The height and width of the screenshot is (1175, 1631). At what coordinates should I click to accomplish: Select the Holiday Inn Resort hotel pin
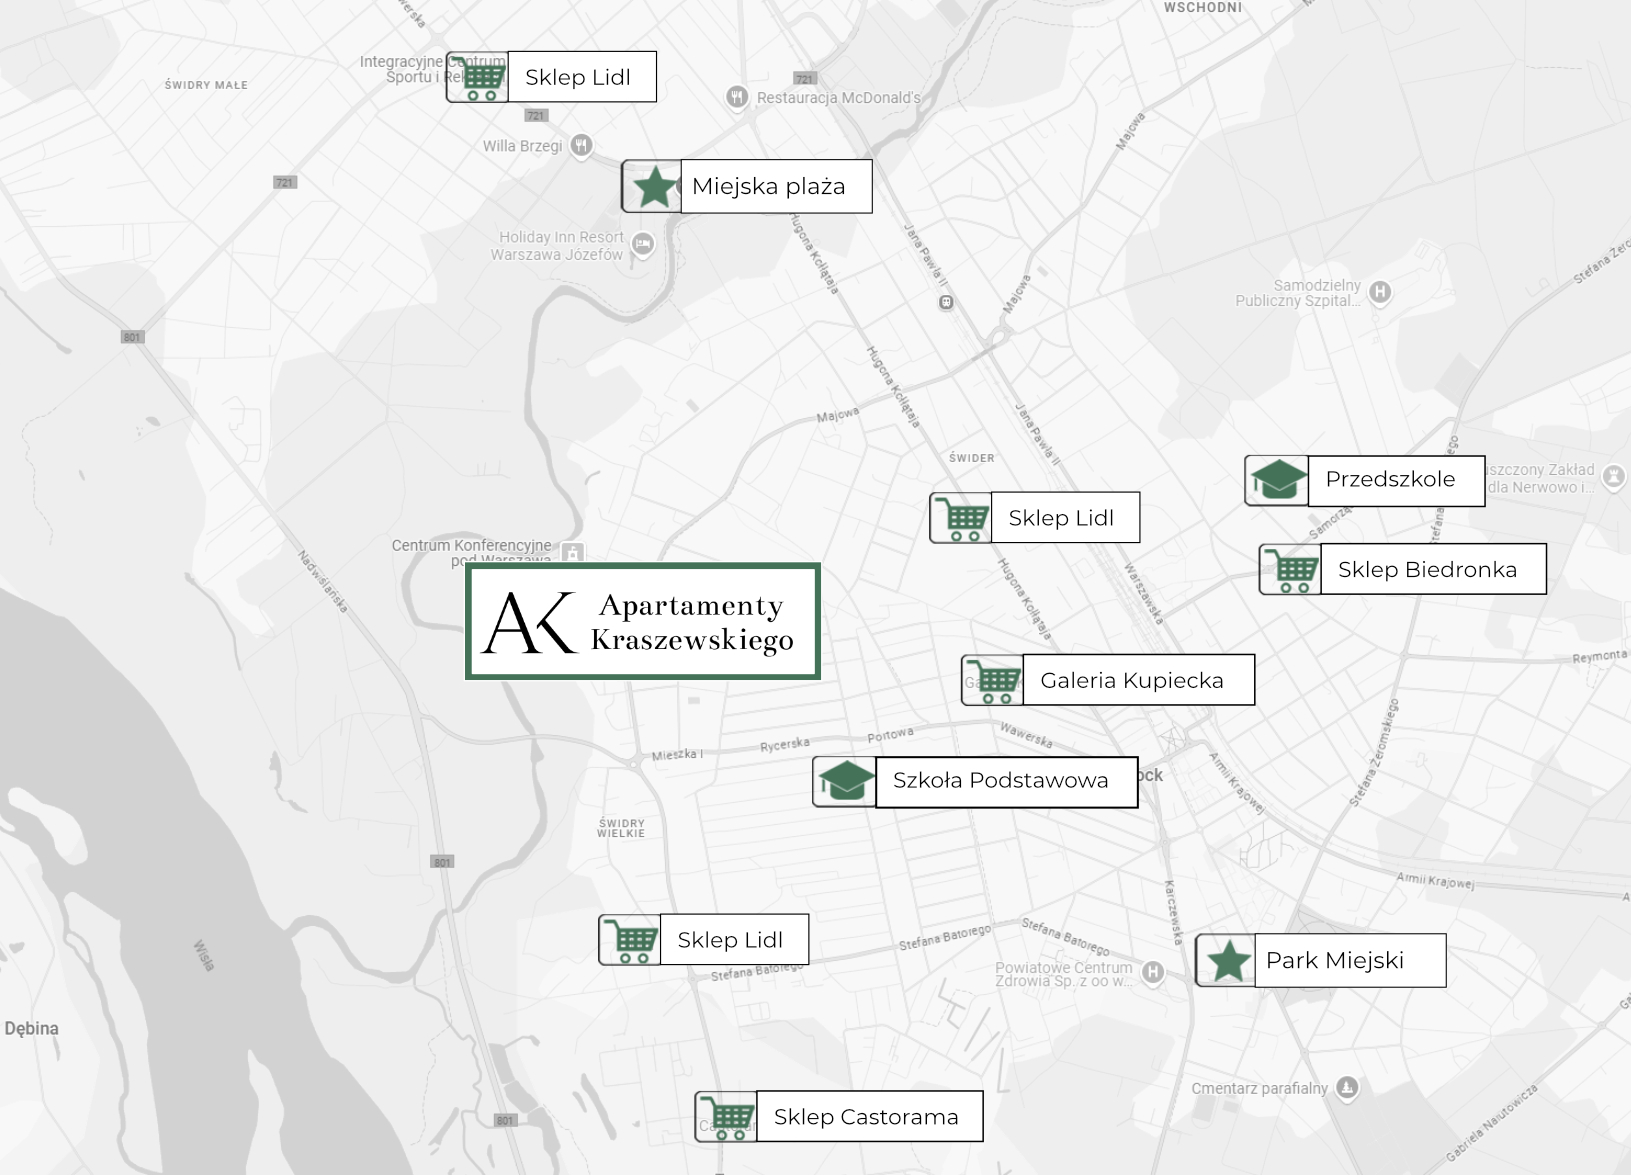click(x=643, y=243)
